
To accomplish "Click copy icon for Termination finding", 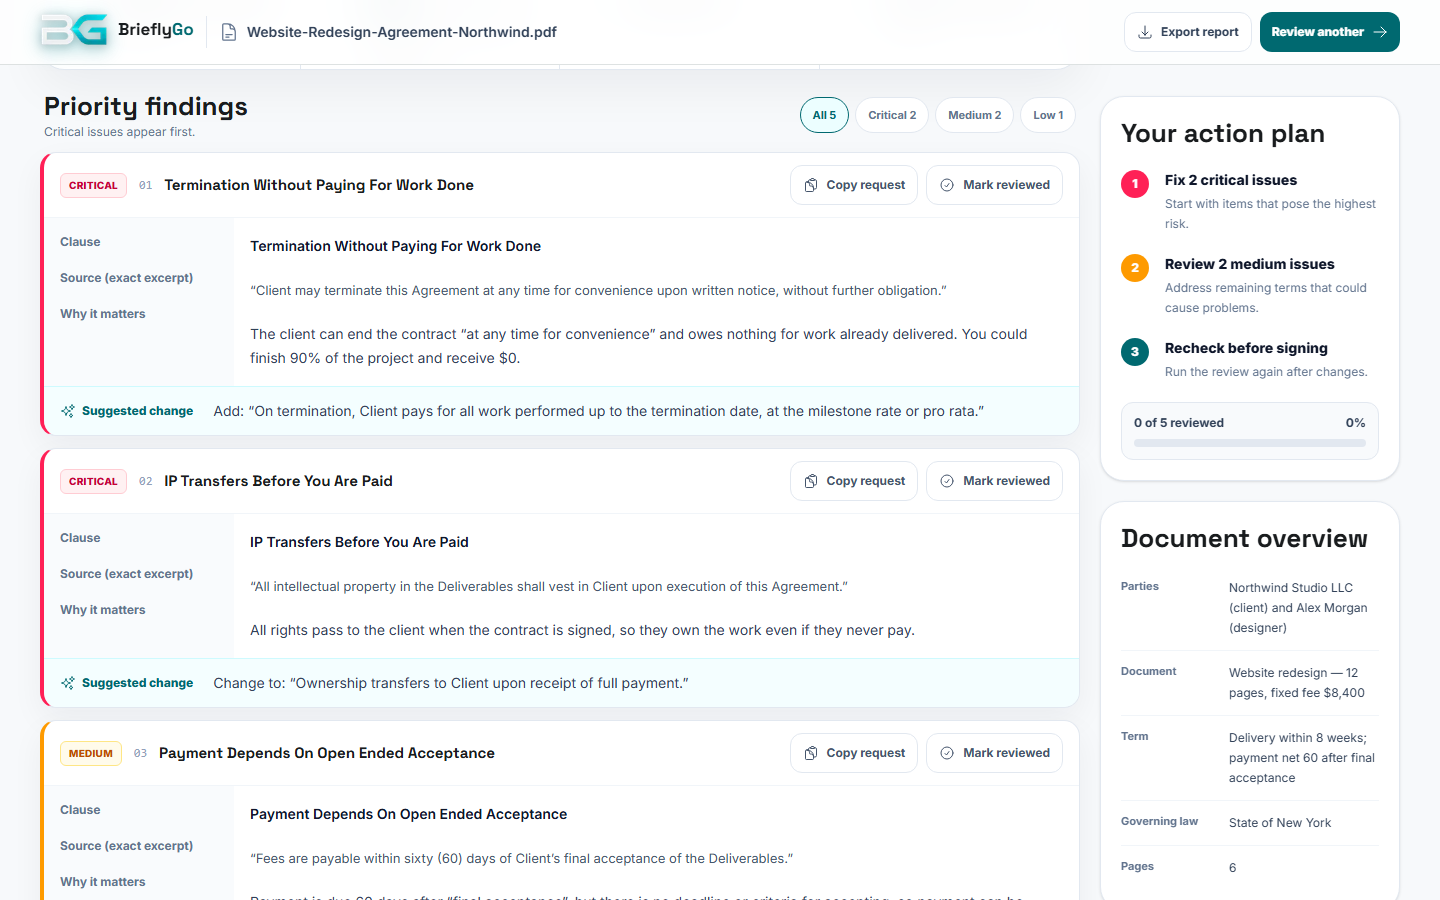I will (811, 185).
